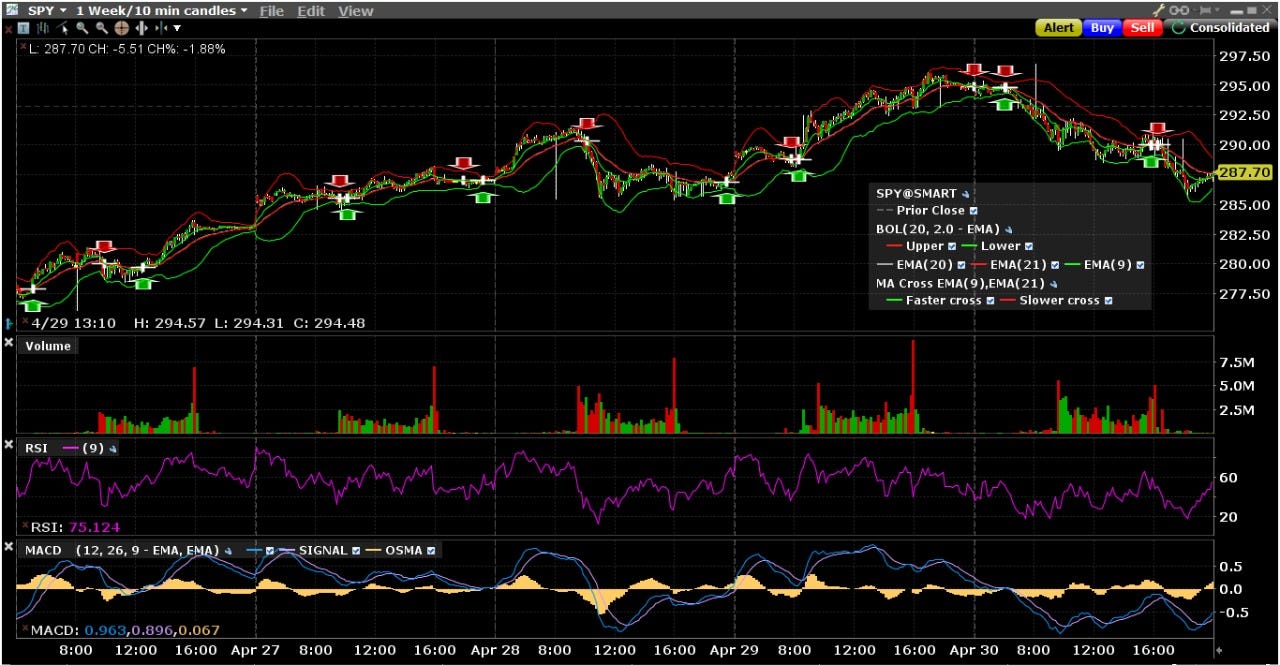Toggle the Faster cross checkbox
This screenshot has height=665, width=1280.
990,301
